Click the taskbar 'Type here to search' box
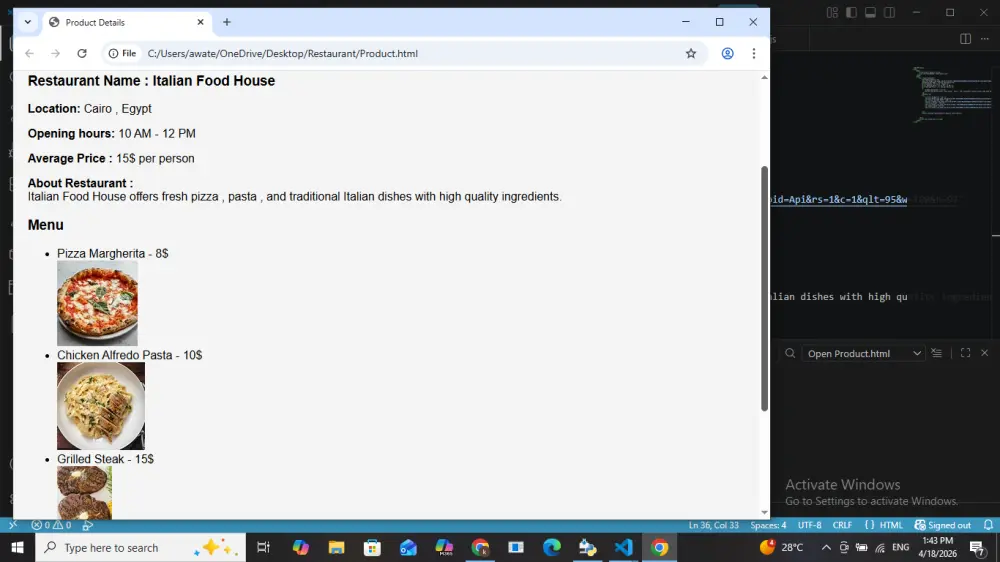This screenshot has width=1000, height=562. click(x=140, y=547)
